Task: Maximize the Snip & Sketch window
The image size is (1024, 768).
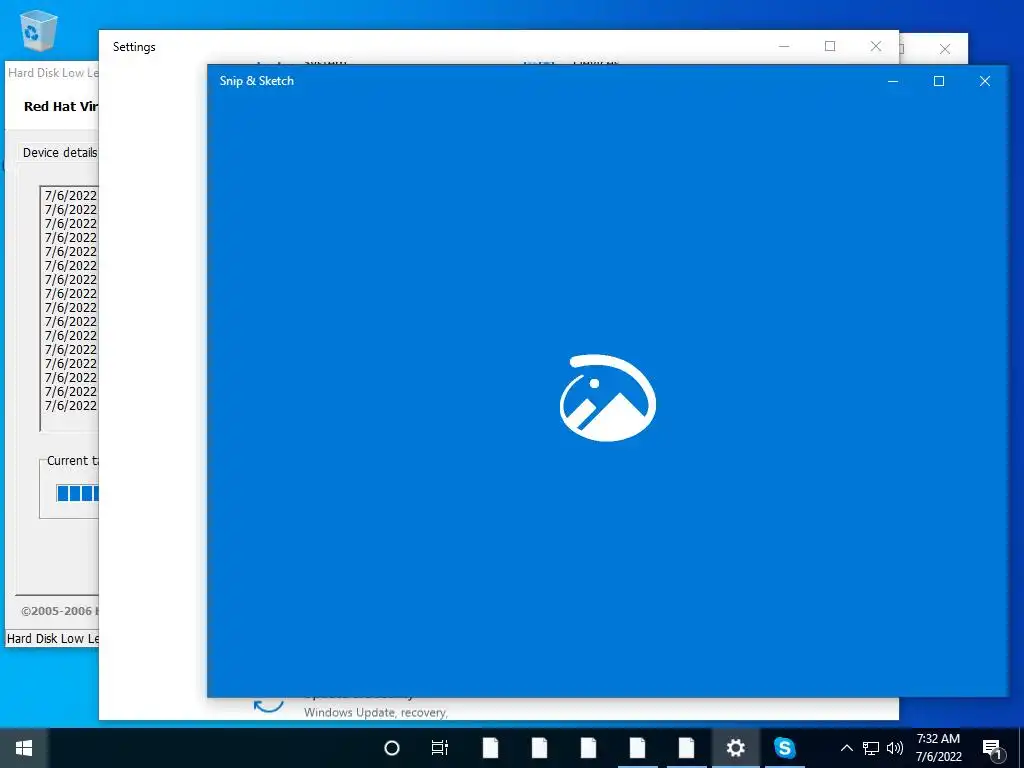Action: click(x=938, y=81)
